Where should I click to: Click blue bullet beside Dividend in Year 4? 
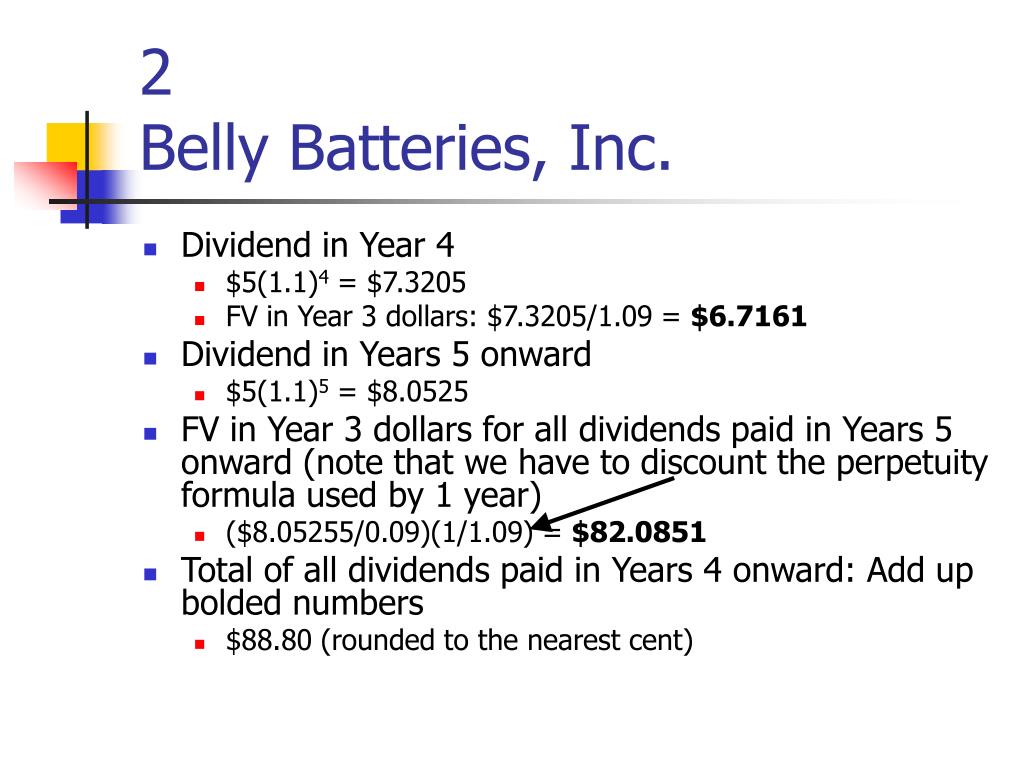(x=150, y=249)
